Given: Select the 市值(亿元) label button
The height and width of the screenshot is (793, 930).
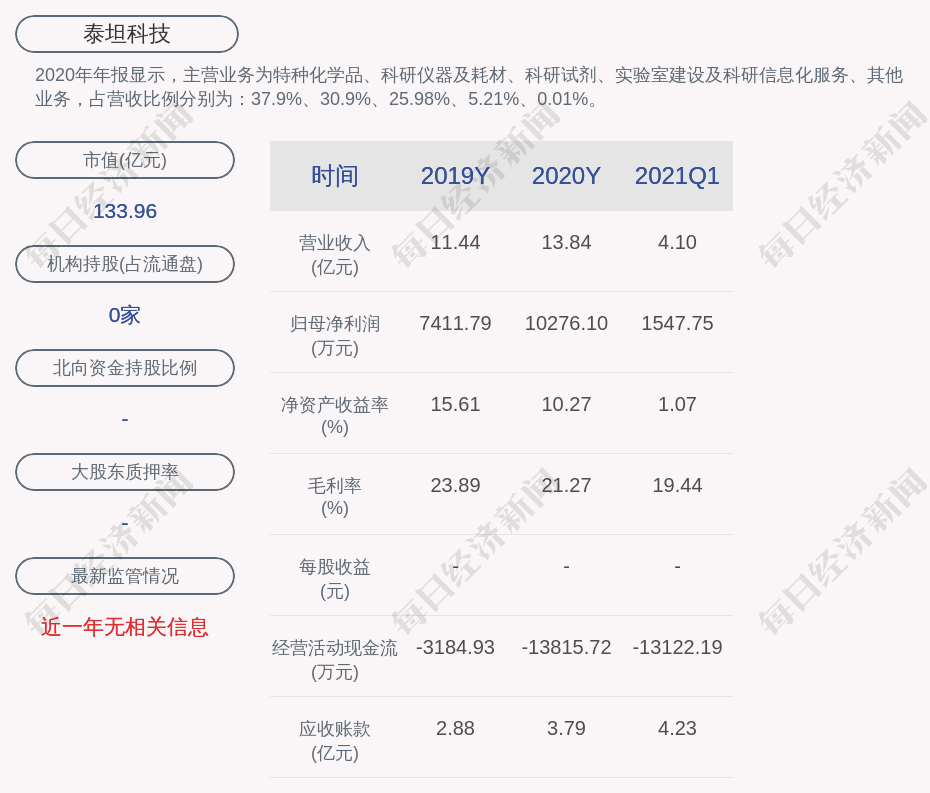Looking at the screenshot, I should point(125,160).
